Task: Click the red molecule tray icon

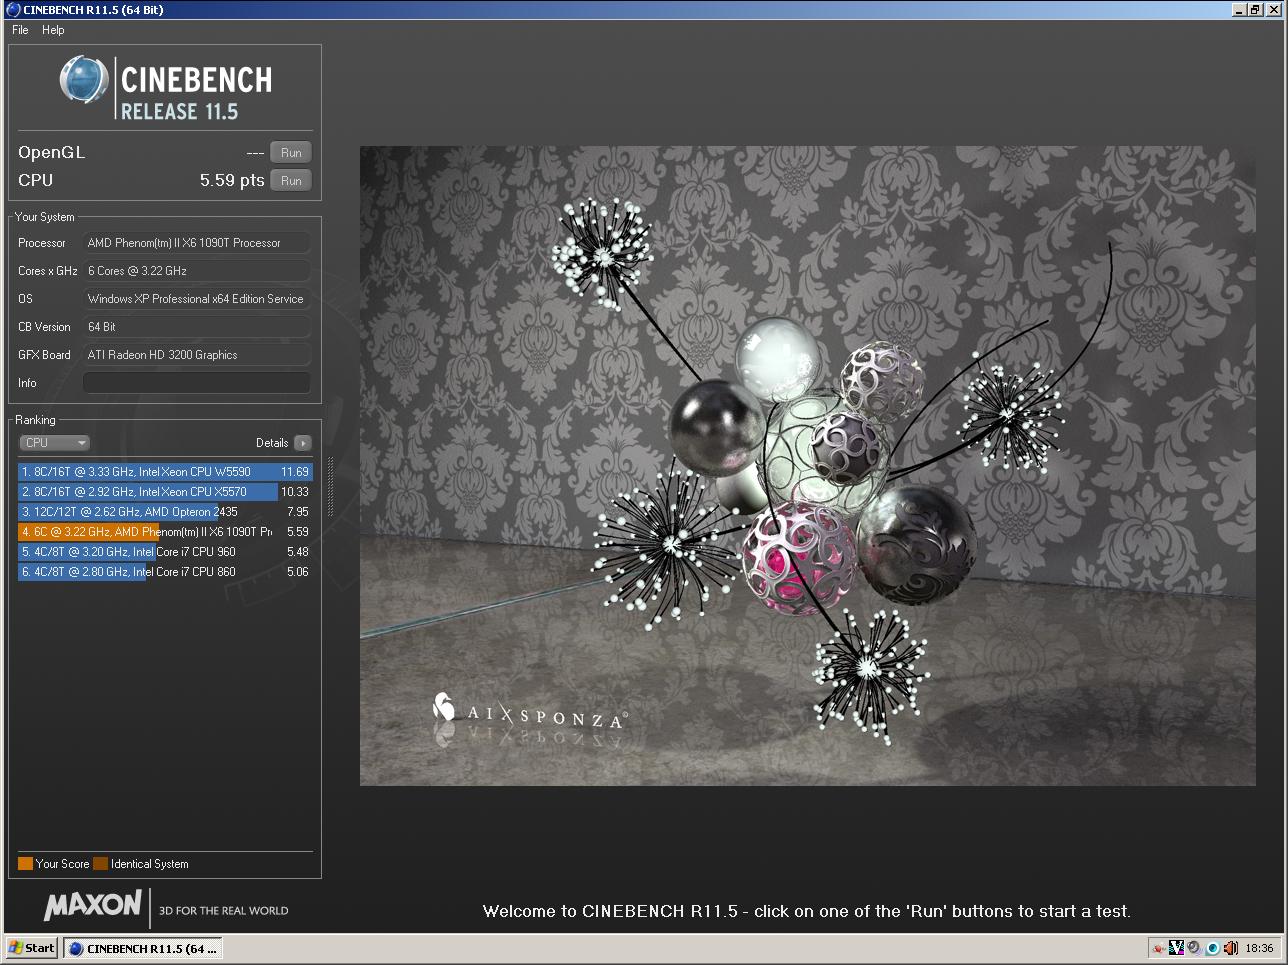Action: (x=1158, y=948)
